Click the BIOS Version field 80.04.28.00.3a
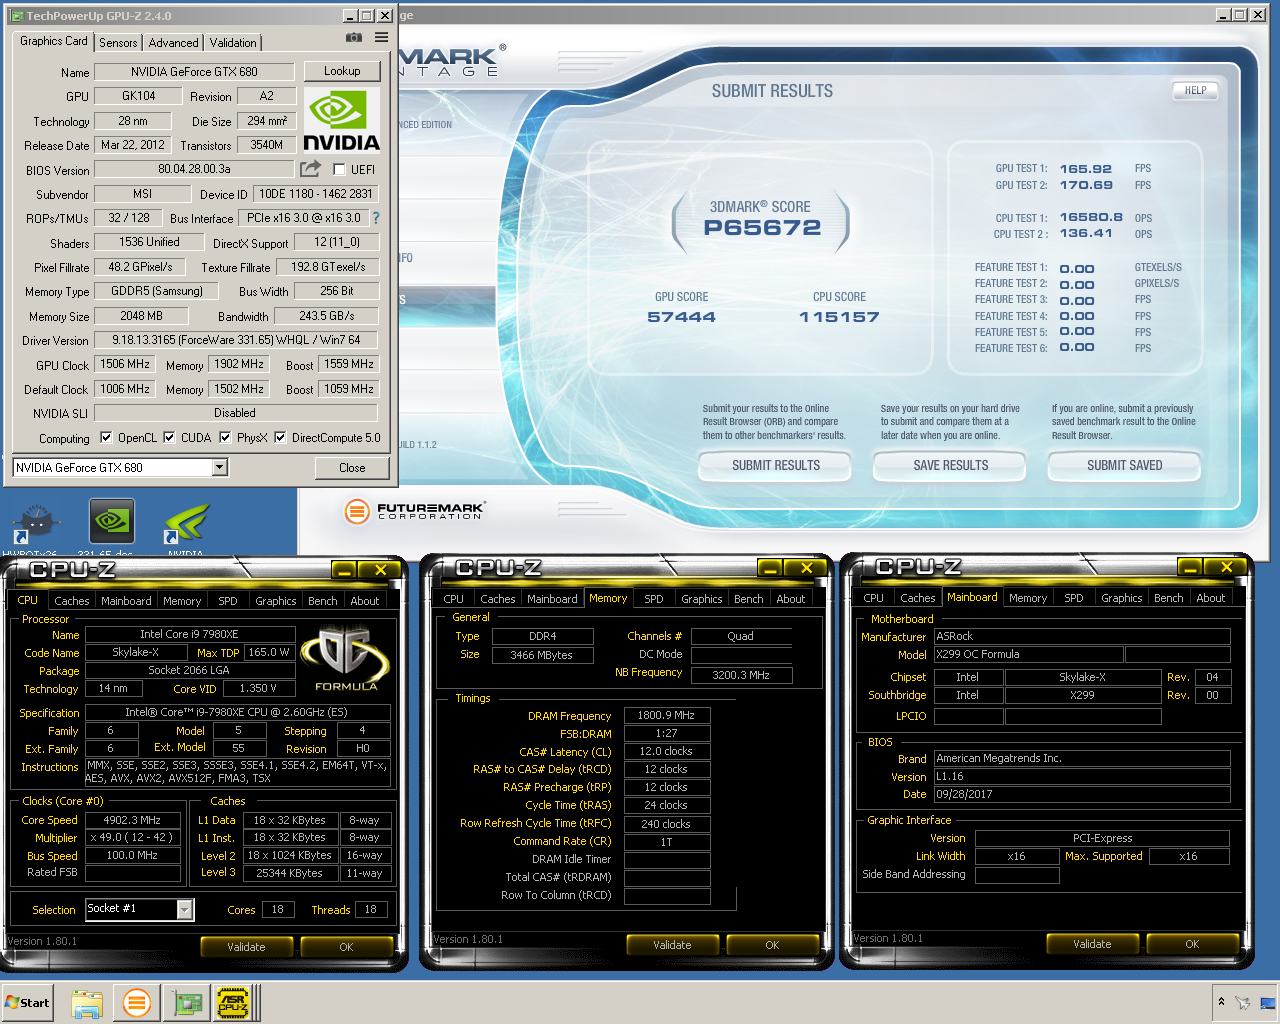 coord(194,169)
